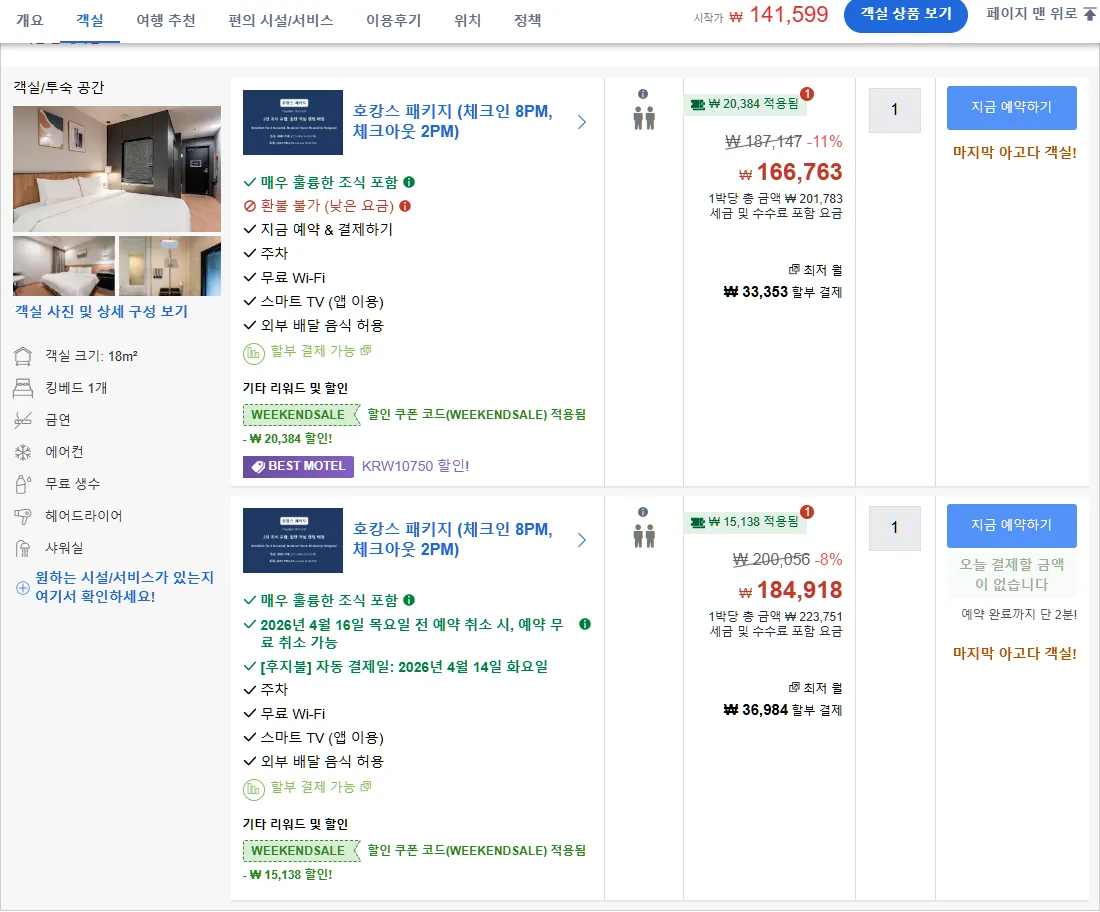Go to the 편의 시설/서비스 tab
Screen dimensions: 1100x912
(281, 20)
